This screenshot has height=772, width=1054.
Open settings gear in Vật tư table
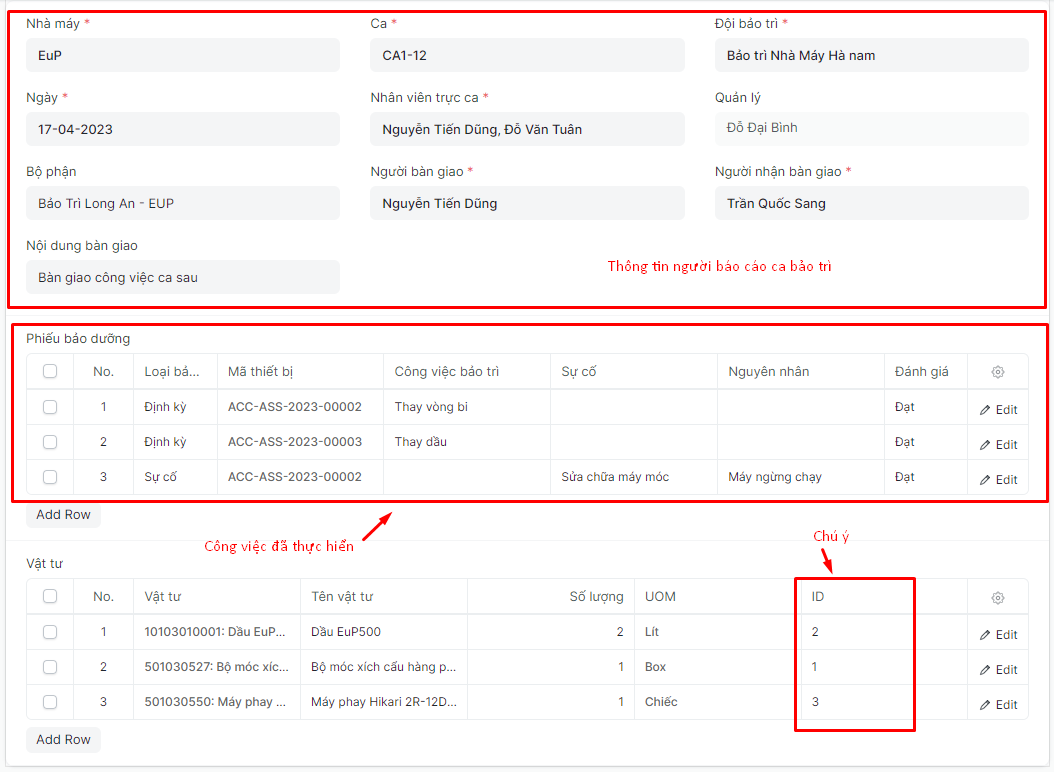coord(997,597)
